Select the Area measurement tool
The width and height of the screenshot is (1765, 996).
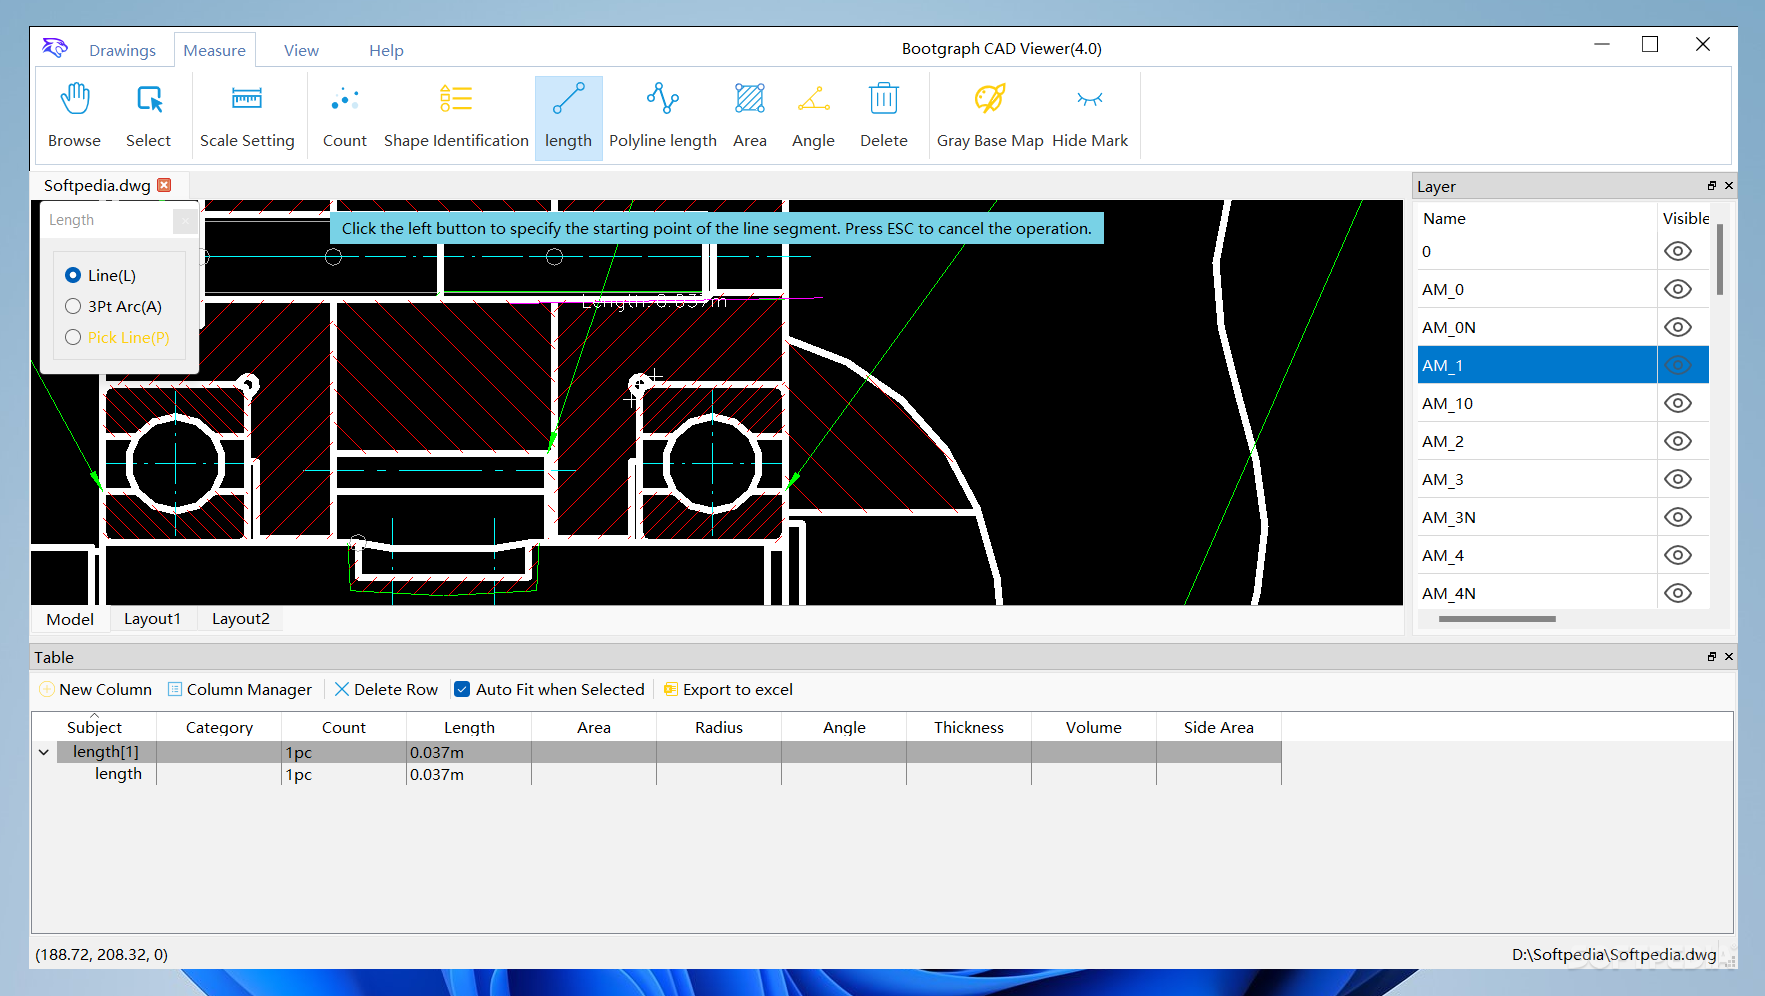click(x=750, y=116)
